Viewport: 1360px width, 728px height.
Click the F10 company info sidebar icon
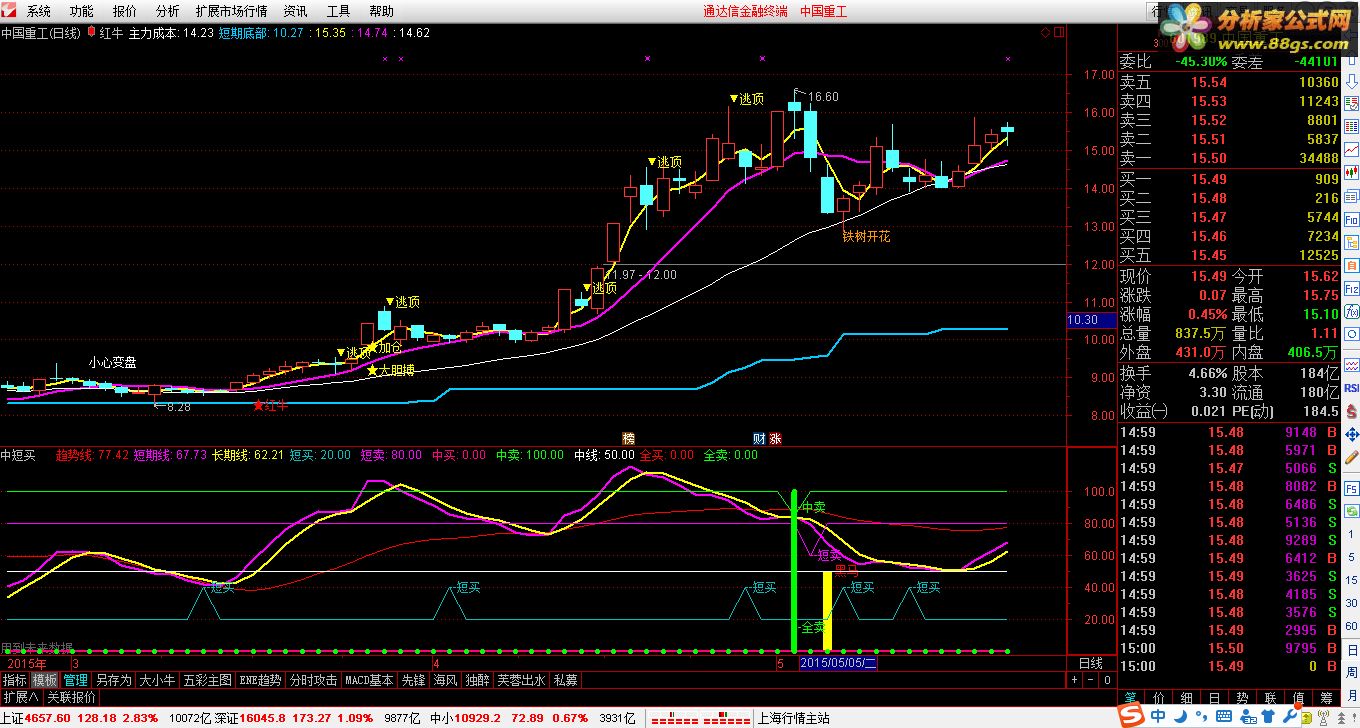click(x=1350, y=218)
